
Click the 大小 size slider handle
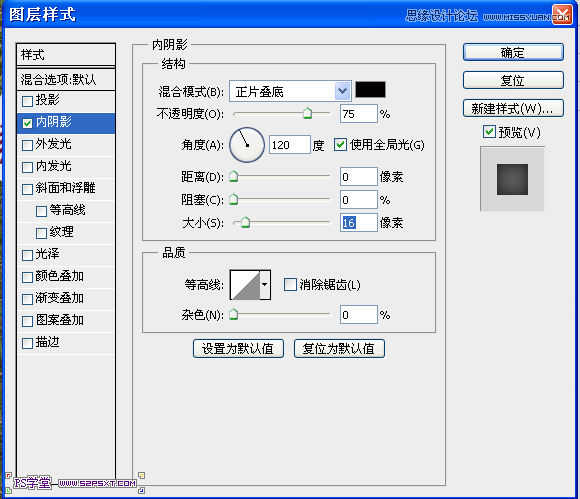(x=245, y=222)
